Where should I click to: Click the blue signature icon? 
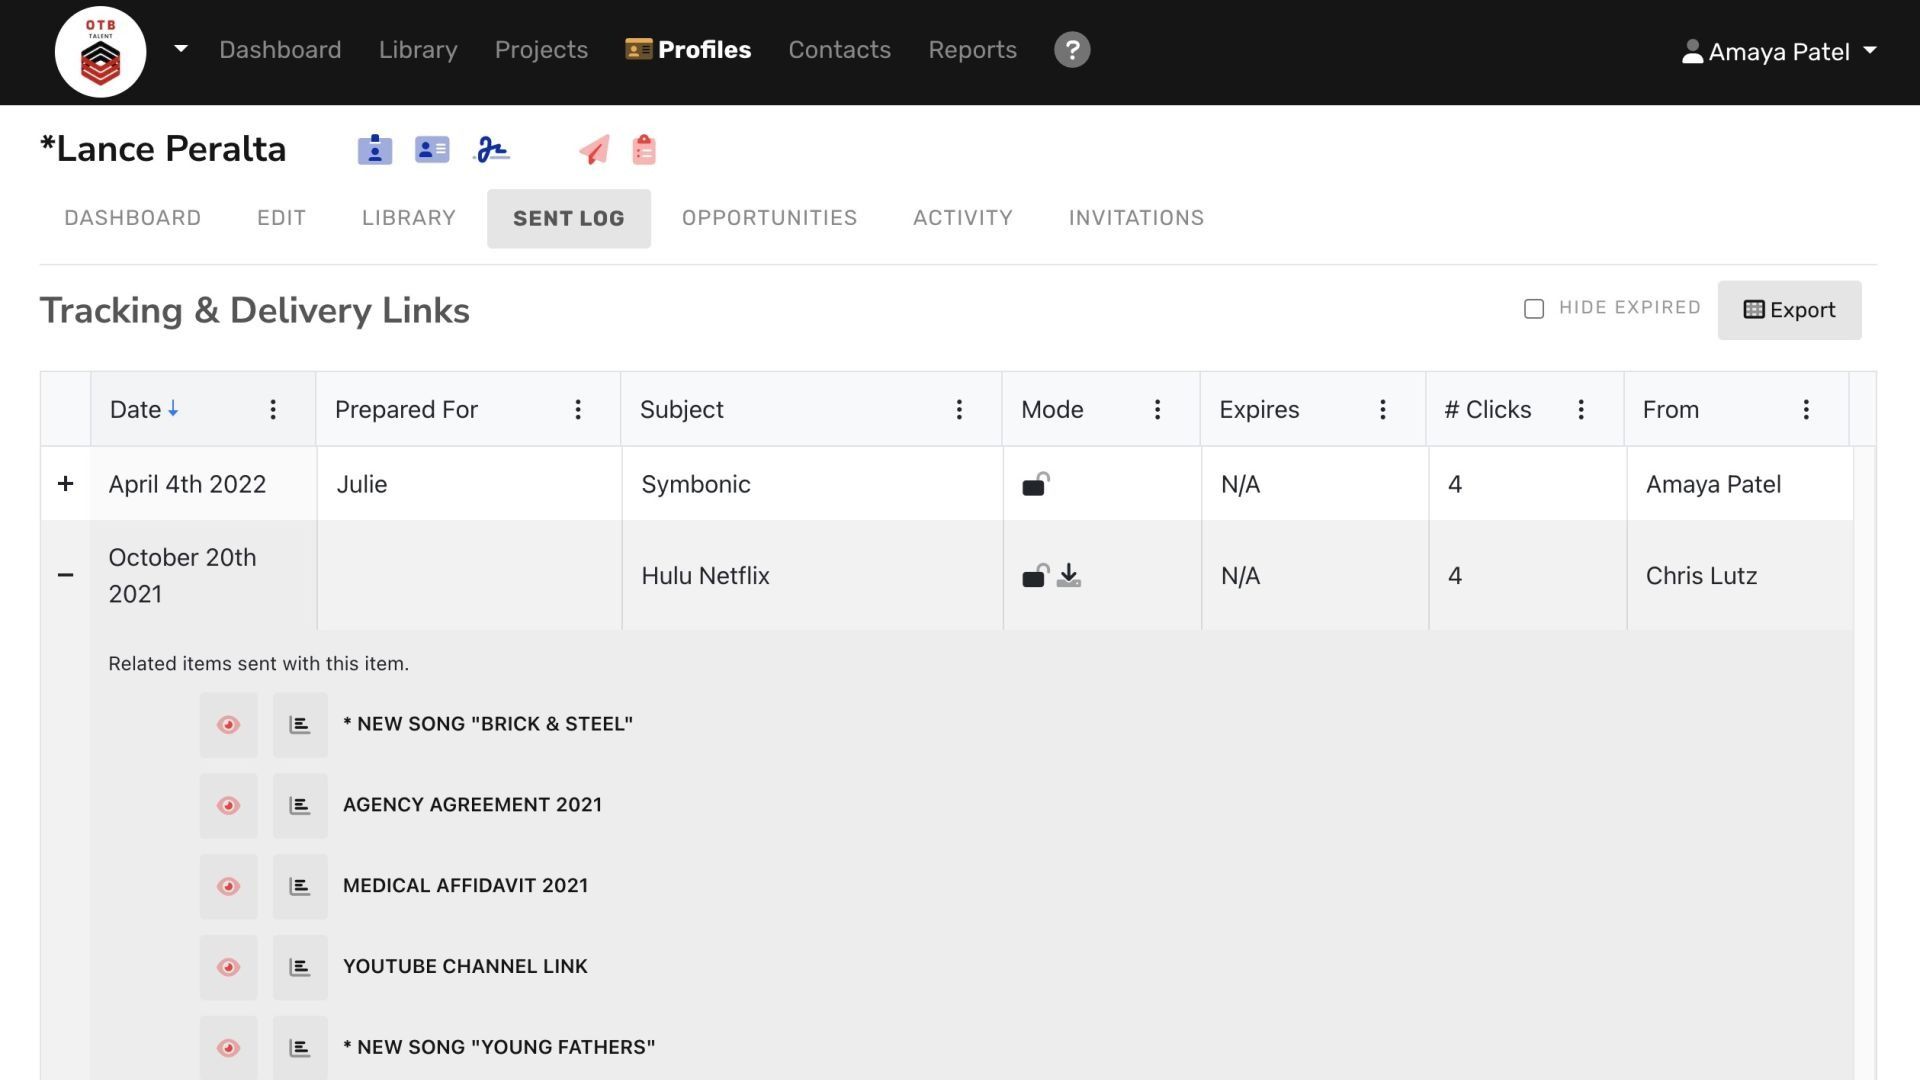pos(491,150)
